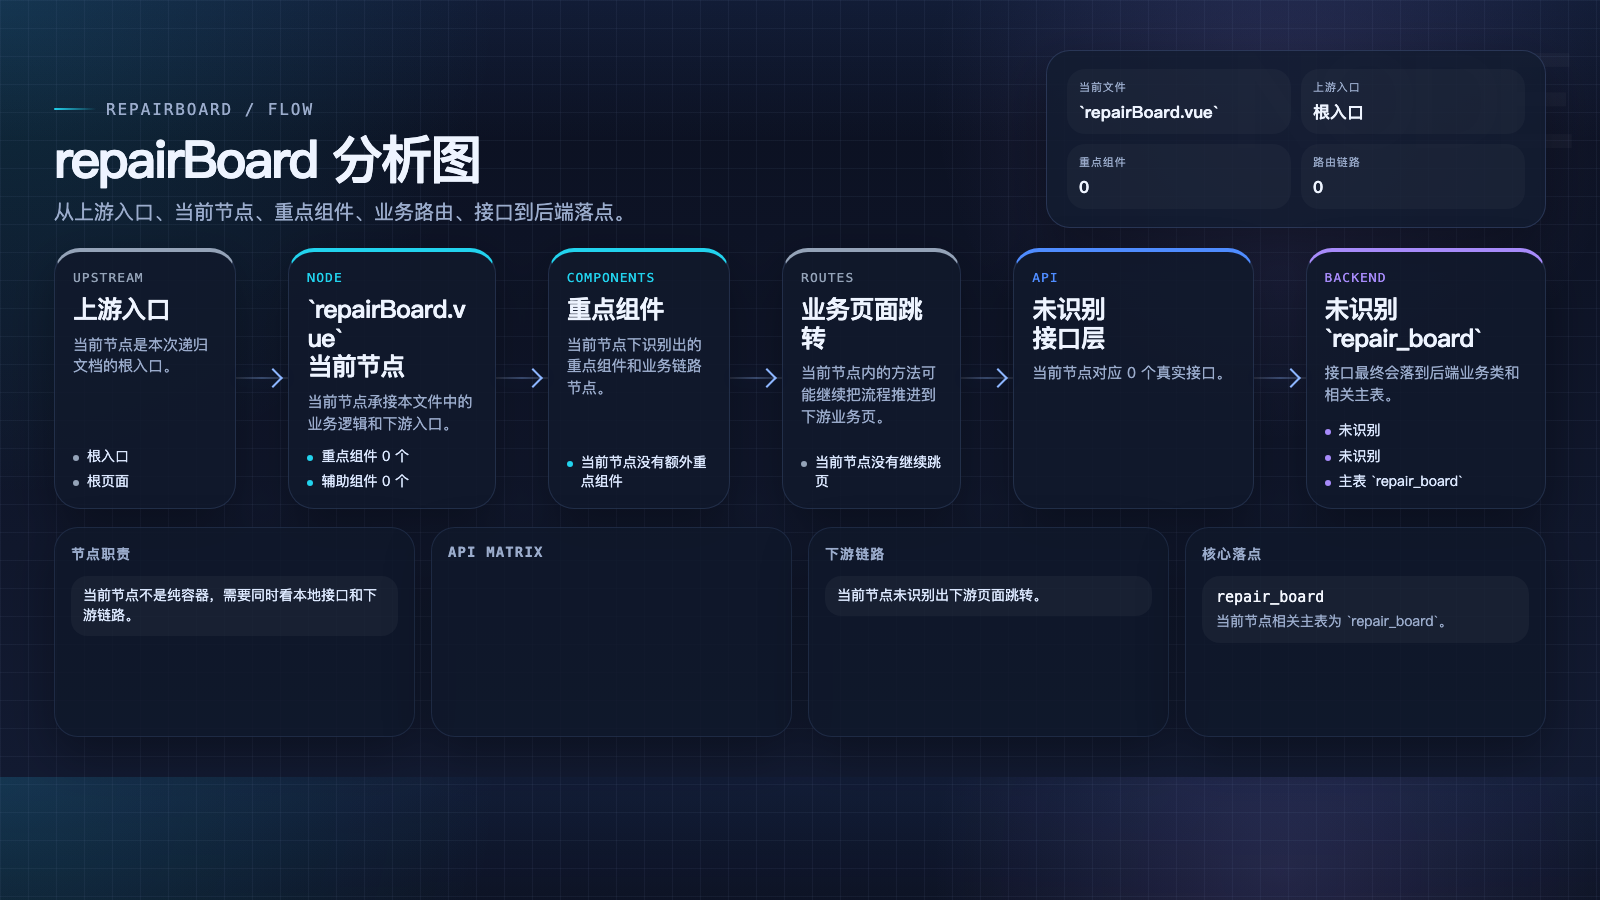This screenshot has height=900, width=1600.
Task: Select the NODE repairBoard.vue 当前节点 heading
Action: [x=387, y=338]
